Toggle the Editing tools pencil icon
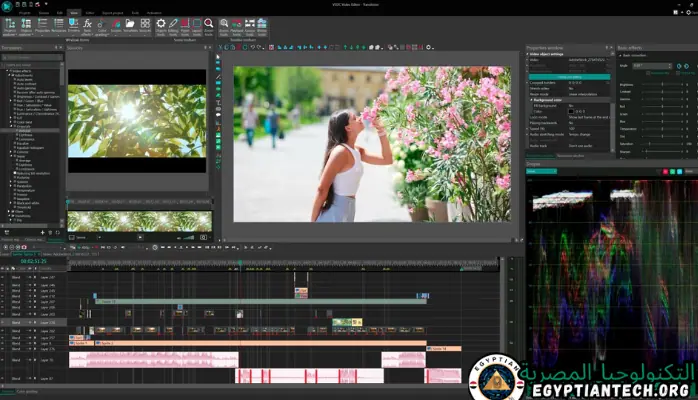The image size is (698, 400). [173, 27]
